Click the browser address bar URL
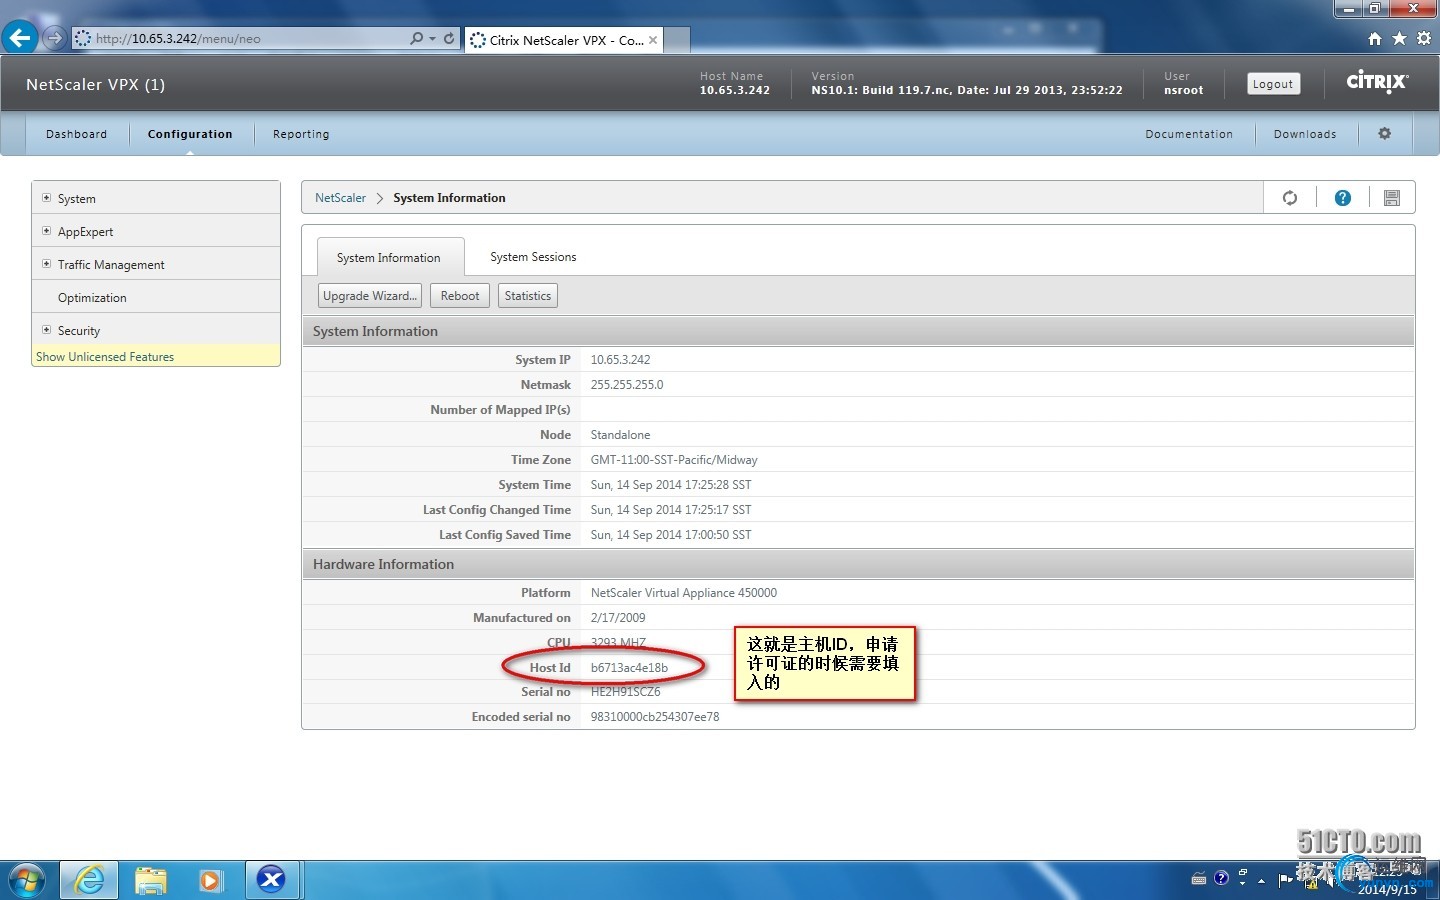Image resolution: width=1440 pixels, height=900 pixels. 178,39
